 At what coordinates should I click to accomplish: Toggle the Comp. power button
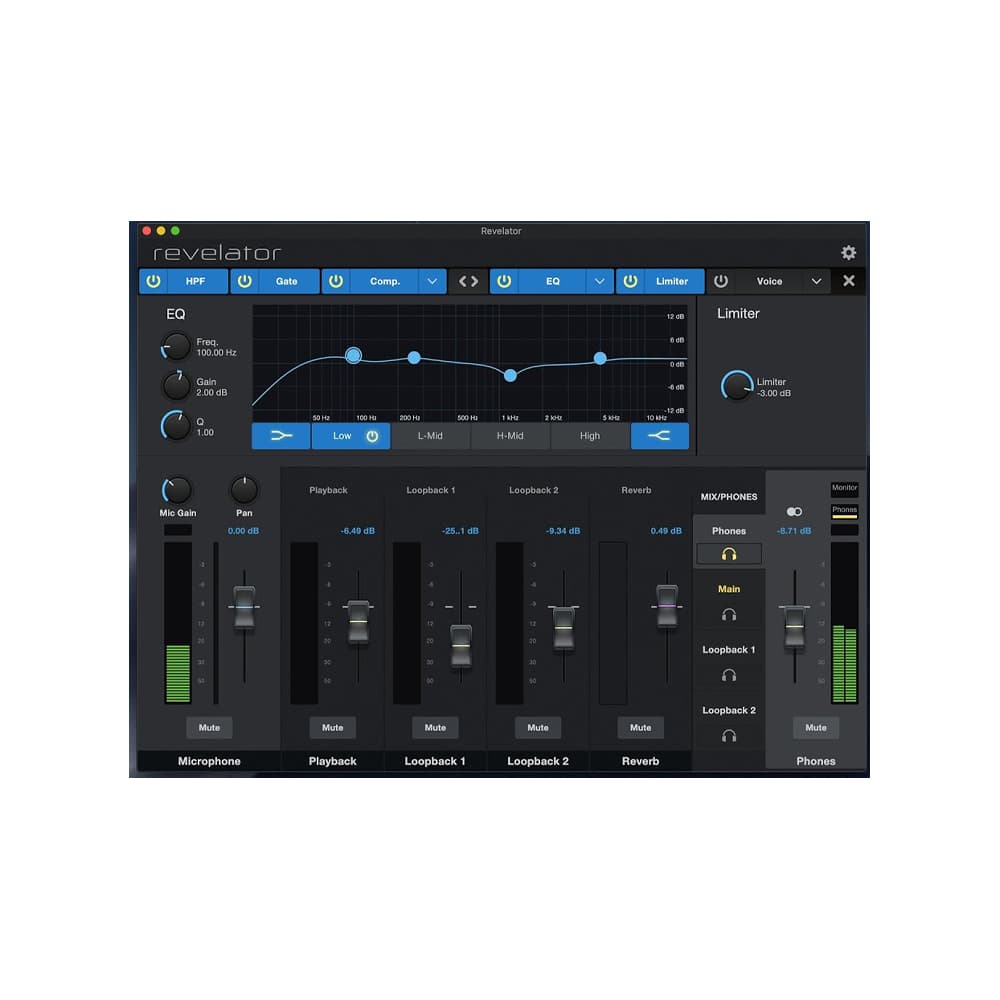pos(336,281)
